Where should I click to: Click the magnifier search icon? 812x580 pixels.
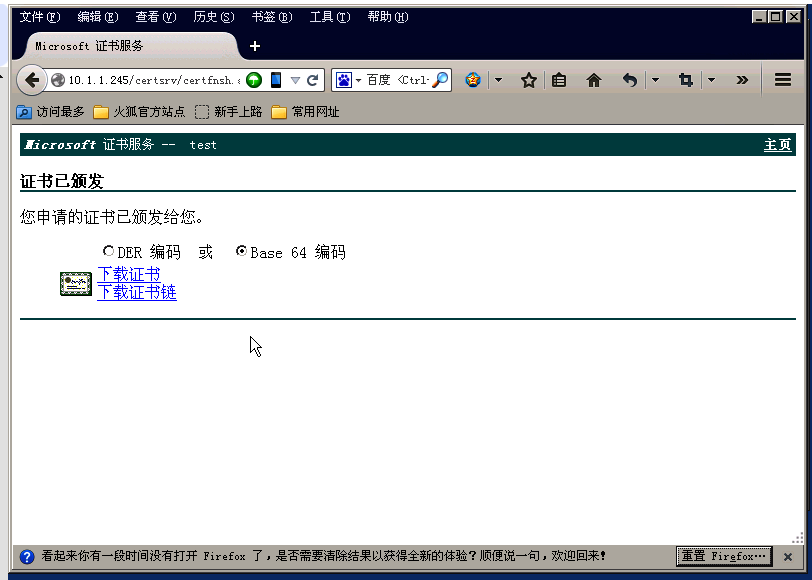pyautogui.click(x=440, y=80)
